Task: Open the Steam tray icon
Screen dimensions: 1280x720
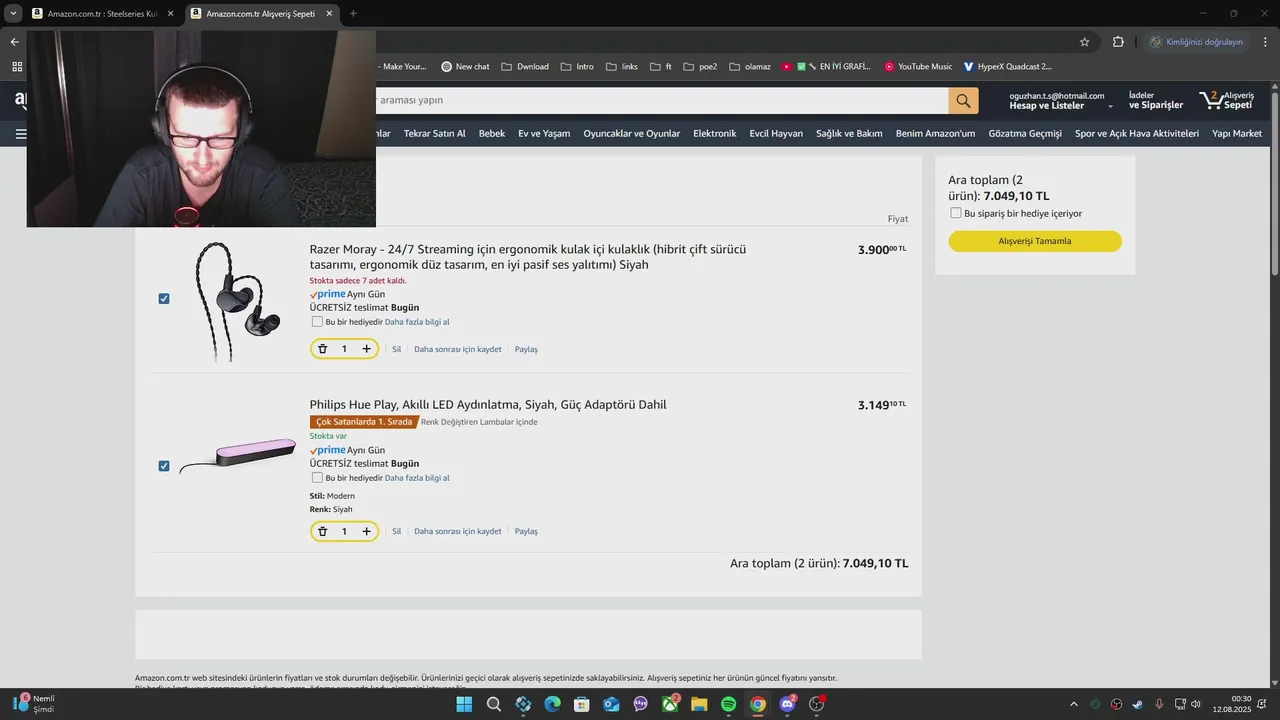Action: coord(1138,704)
